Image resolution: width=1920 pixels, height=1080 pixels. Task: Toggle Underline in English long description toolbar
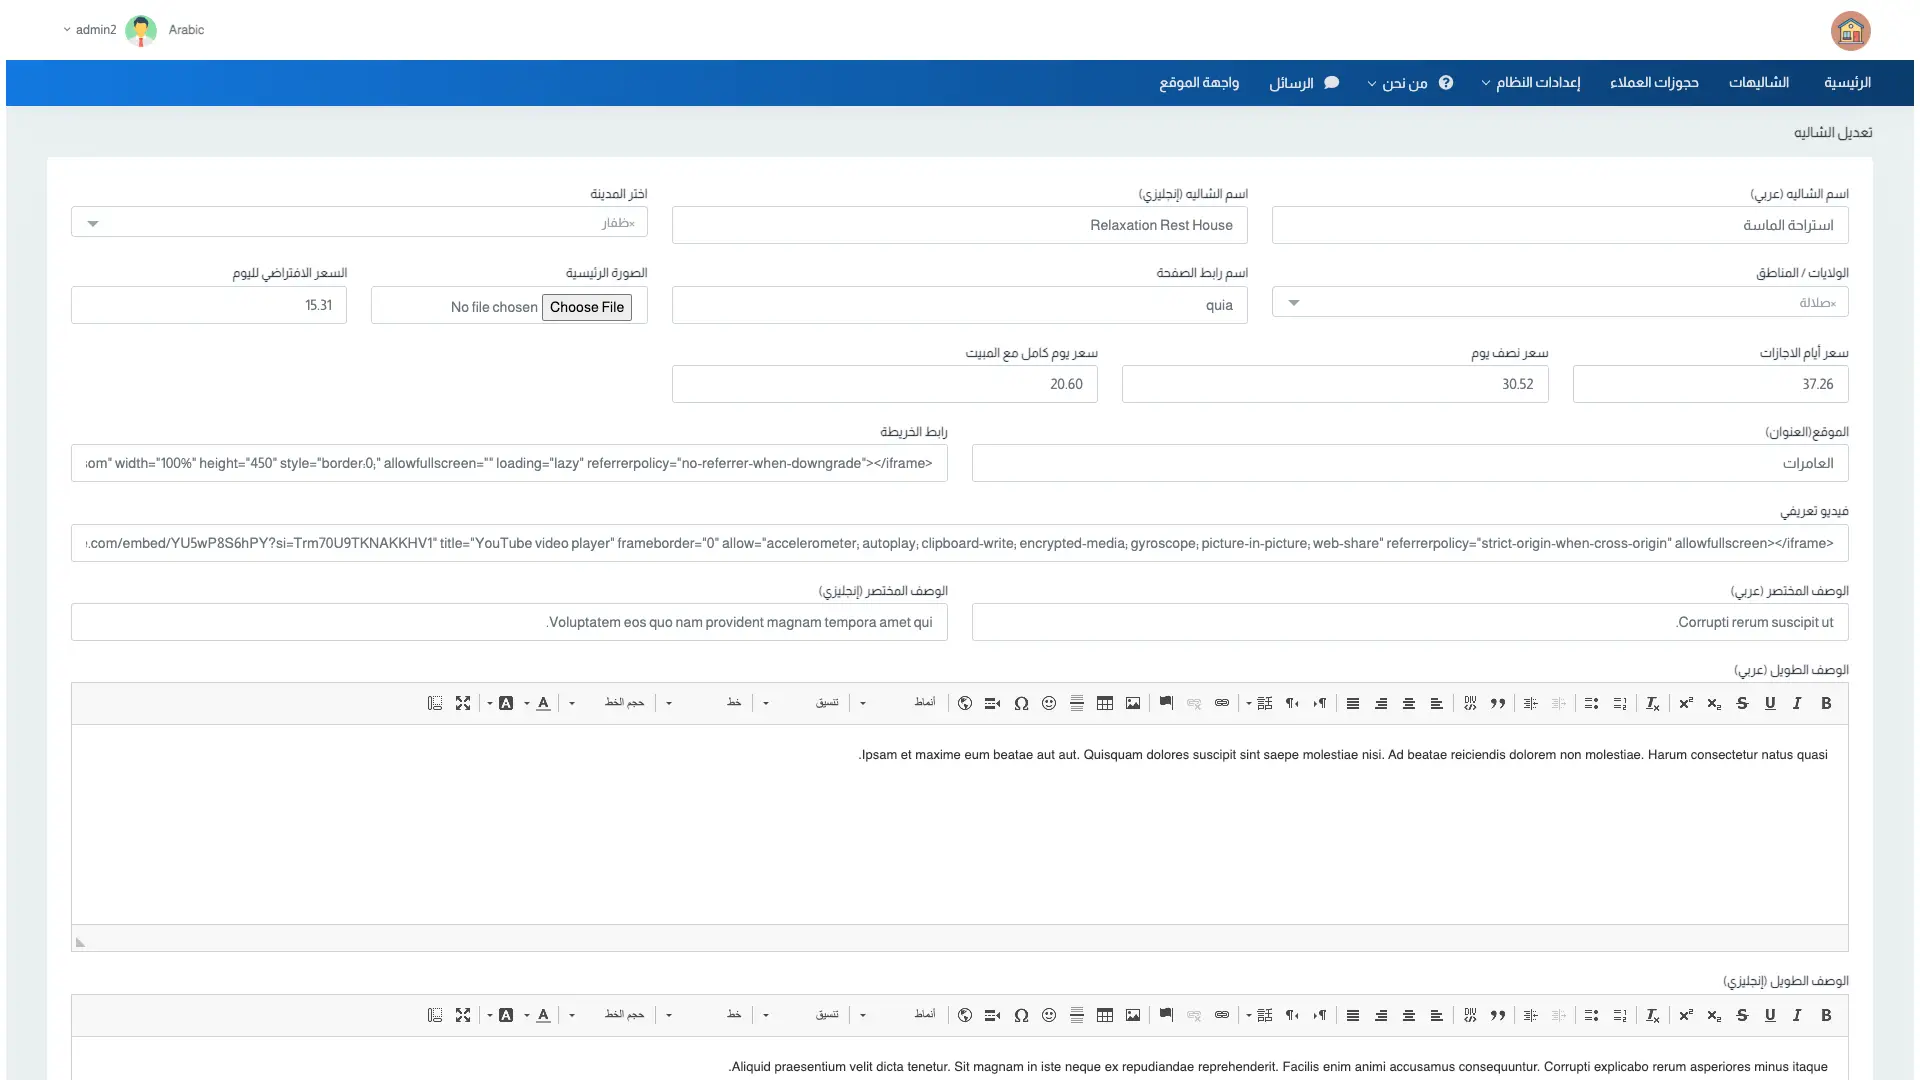click(x=1770, y=1015)
